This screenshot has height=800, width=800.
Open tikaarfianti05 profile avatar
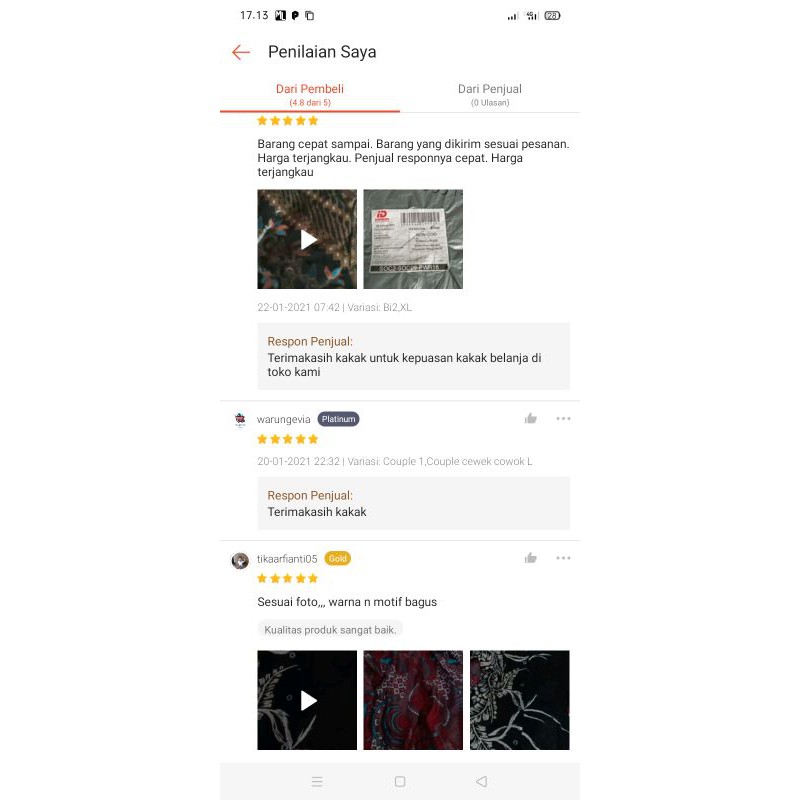coord(240,561)
